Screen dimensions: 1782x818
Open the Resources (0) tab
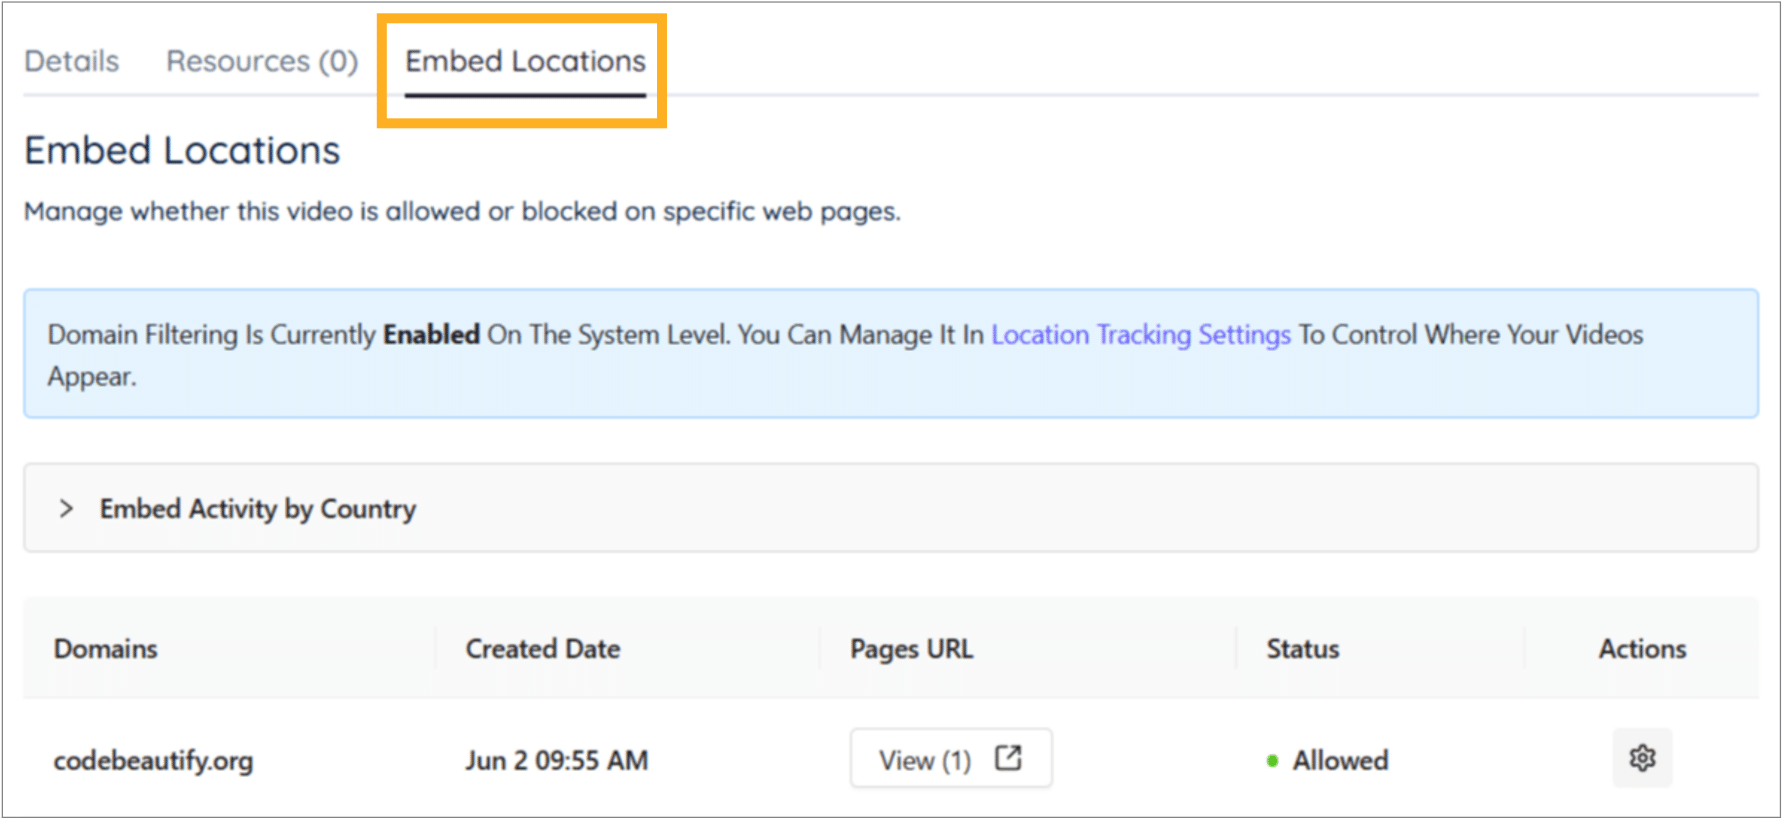point(262,61)
